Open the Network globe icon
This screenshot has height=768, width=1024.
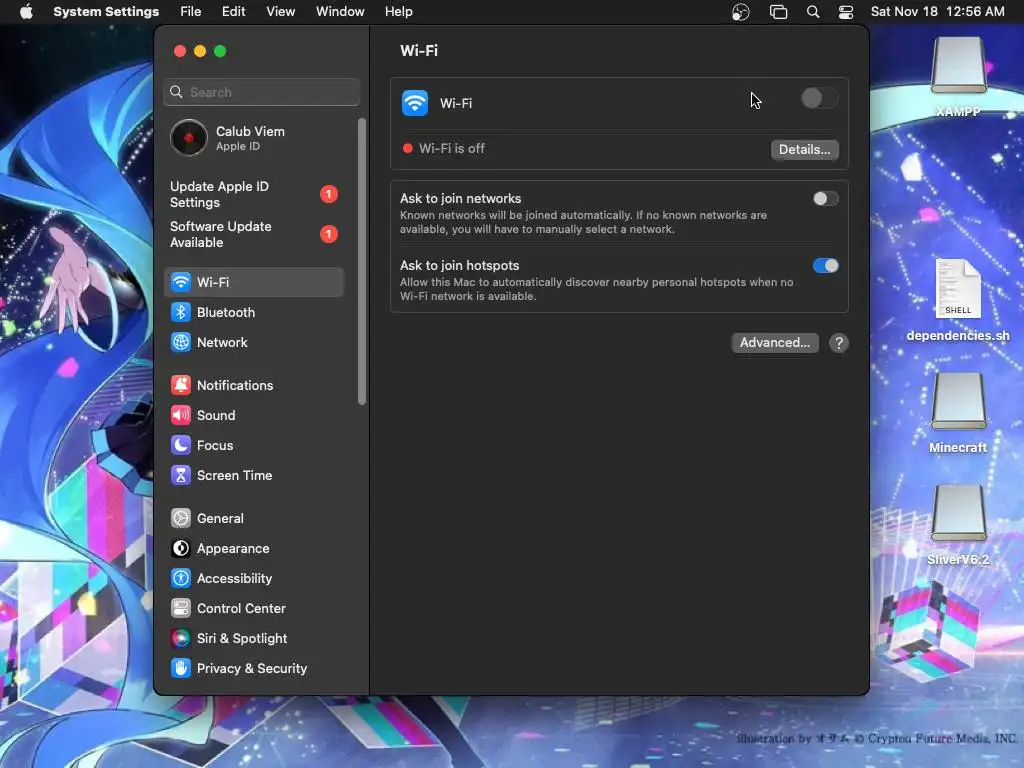[x=181, y=342]
